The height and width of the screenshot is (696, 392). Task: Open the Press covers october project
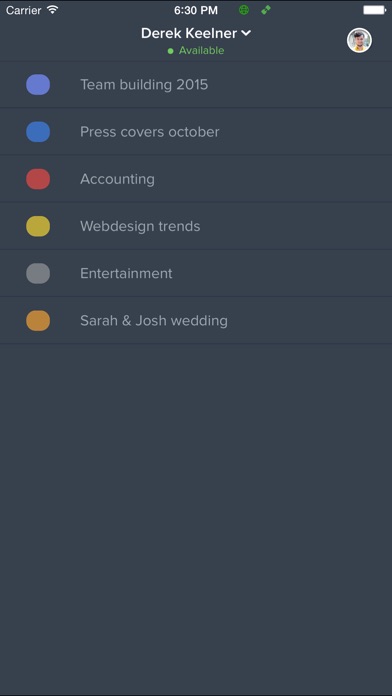(196, 132)
